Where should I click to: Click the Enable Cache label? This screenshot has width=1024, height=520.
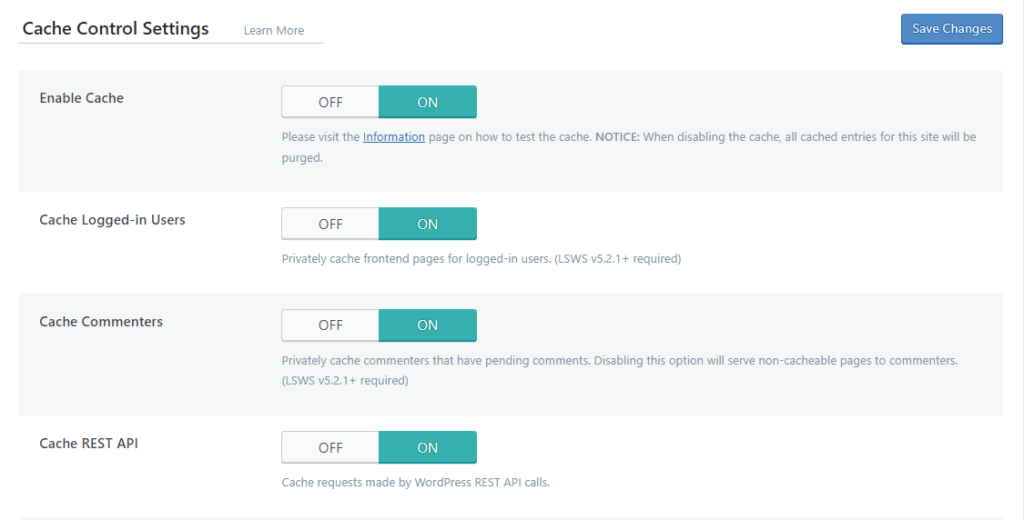[82, 98]
